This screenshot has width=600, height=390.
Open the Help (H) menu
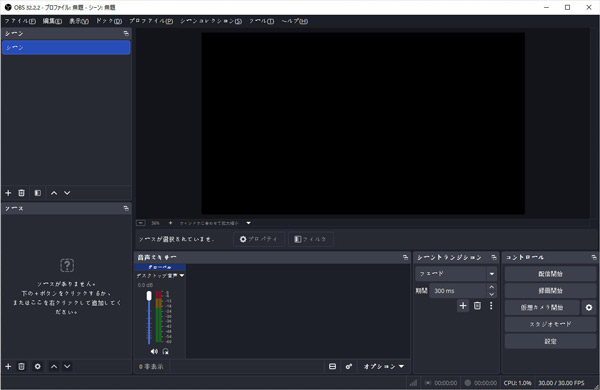click(295, 21)
